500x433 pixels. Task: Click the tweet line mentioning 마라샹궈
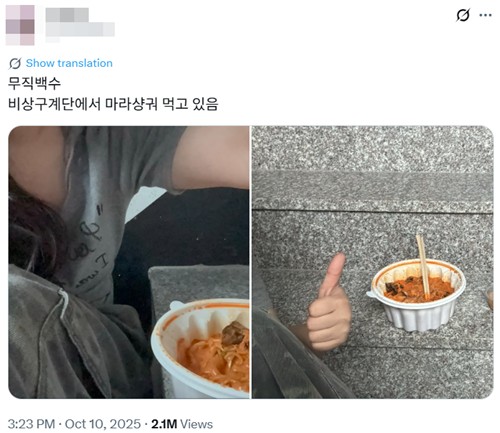click(x=113, y=104)
